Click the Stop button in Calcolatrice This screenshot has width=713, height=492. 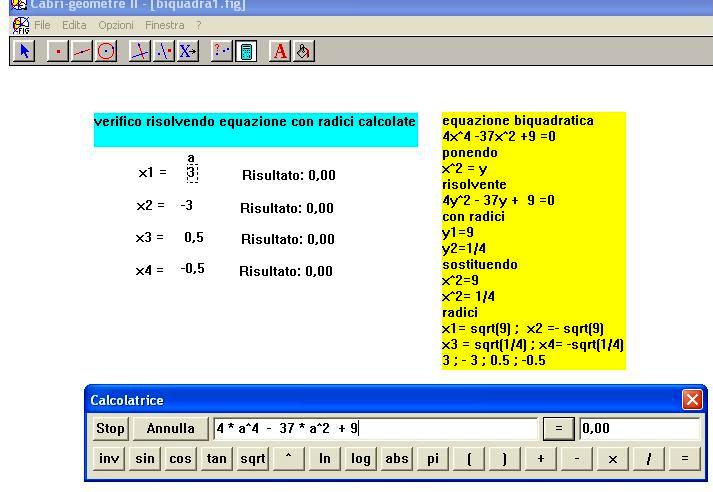[x=110, y=429]
